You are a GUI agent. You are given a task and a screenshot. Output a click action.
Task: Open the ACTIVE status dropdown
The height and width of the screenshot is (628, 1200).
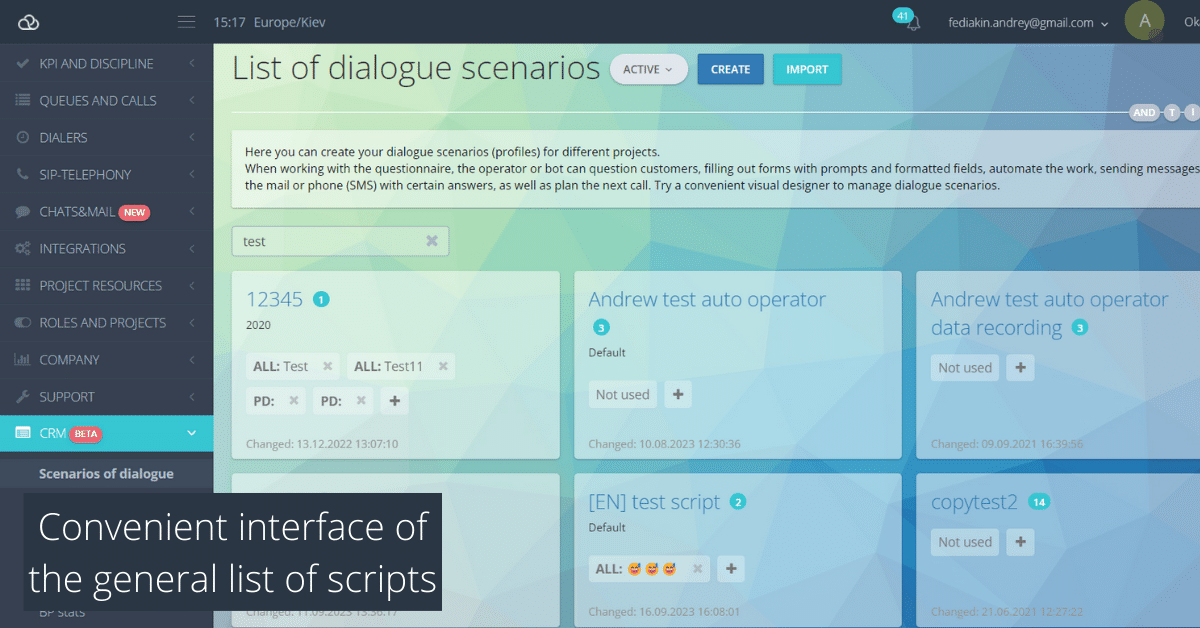point(648,70)
